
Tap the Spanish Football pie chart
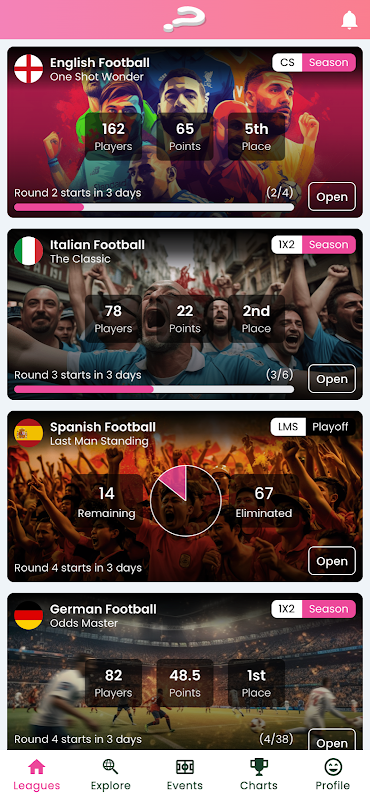click(186, 501)
